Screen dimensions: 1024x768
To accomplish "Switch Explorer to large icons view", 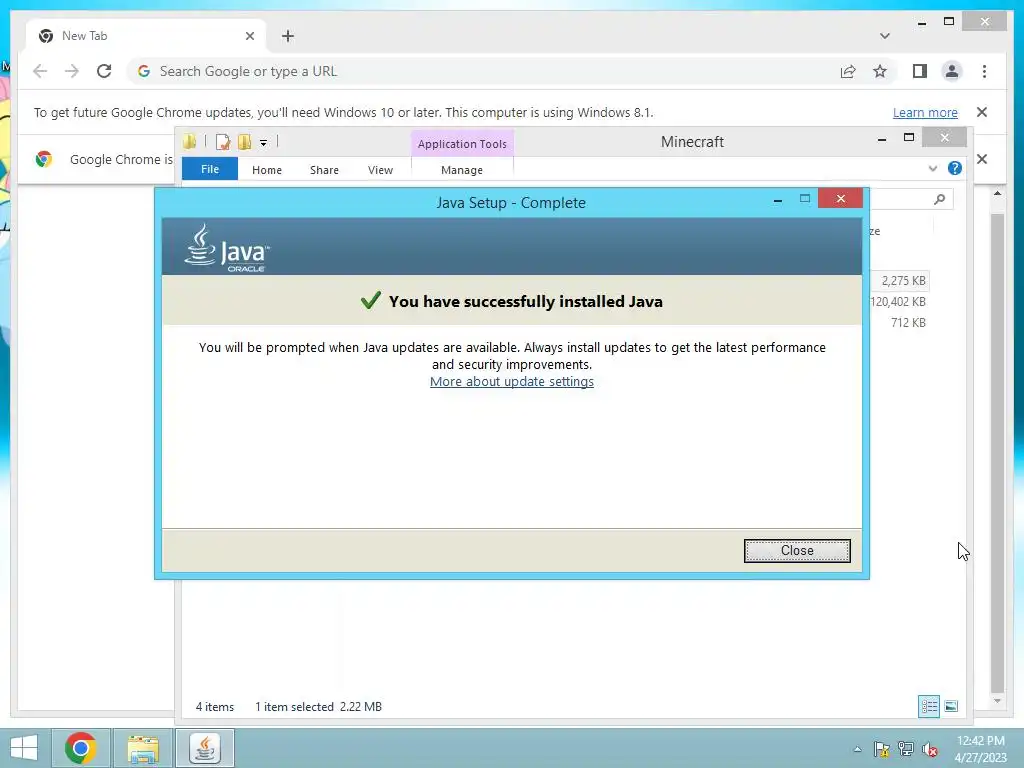I will [x=951, y=706].
